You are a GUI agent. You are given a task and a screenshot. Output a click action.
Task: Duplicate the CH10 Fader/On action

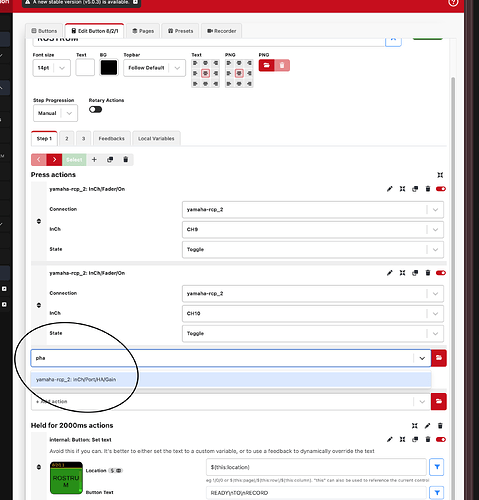pyautogui.click(x=415, y=273)
